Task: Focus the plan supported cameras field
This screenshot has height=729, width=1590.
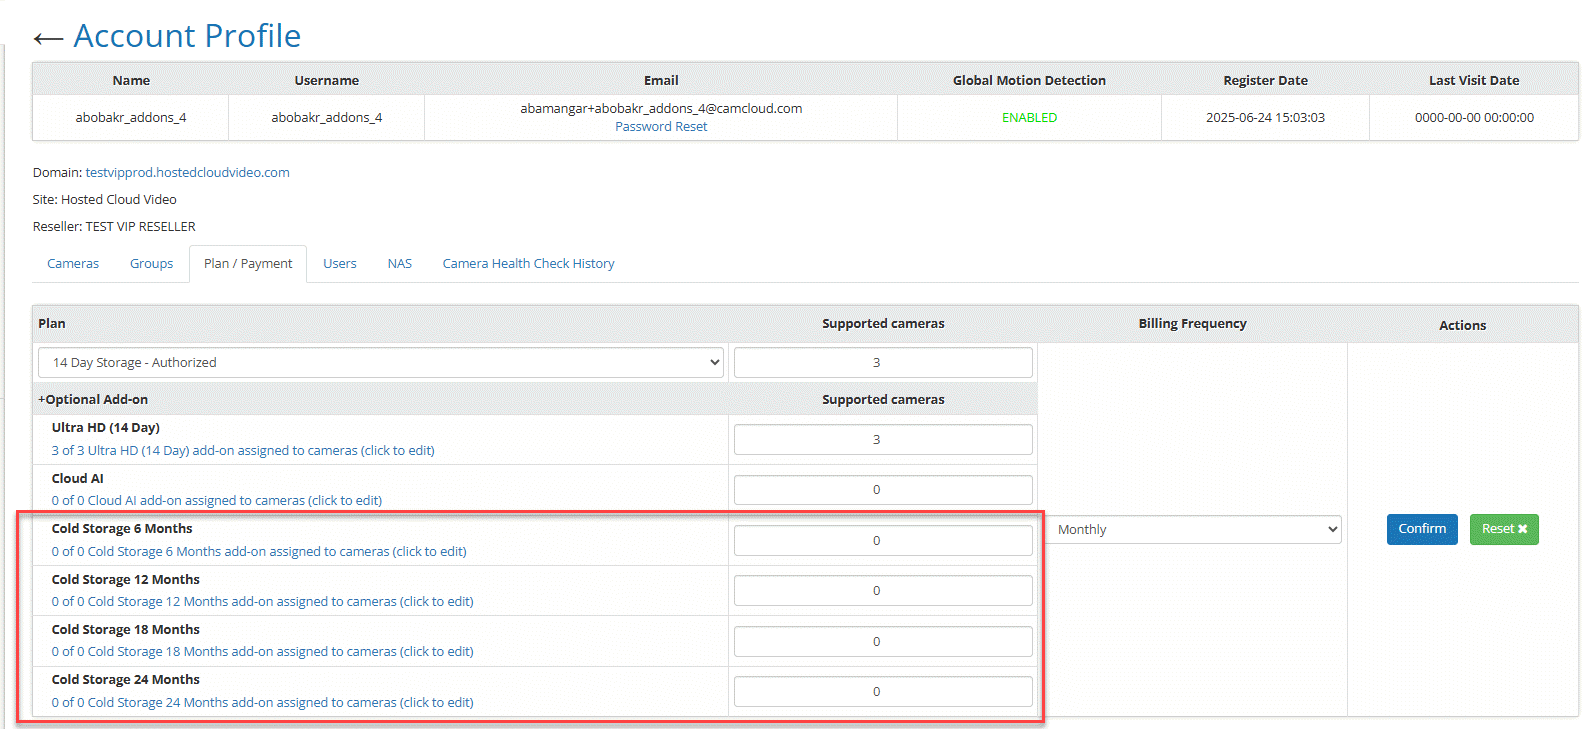Action: pos(883,363)
